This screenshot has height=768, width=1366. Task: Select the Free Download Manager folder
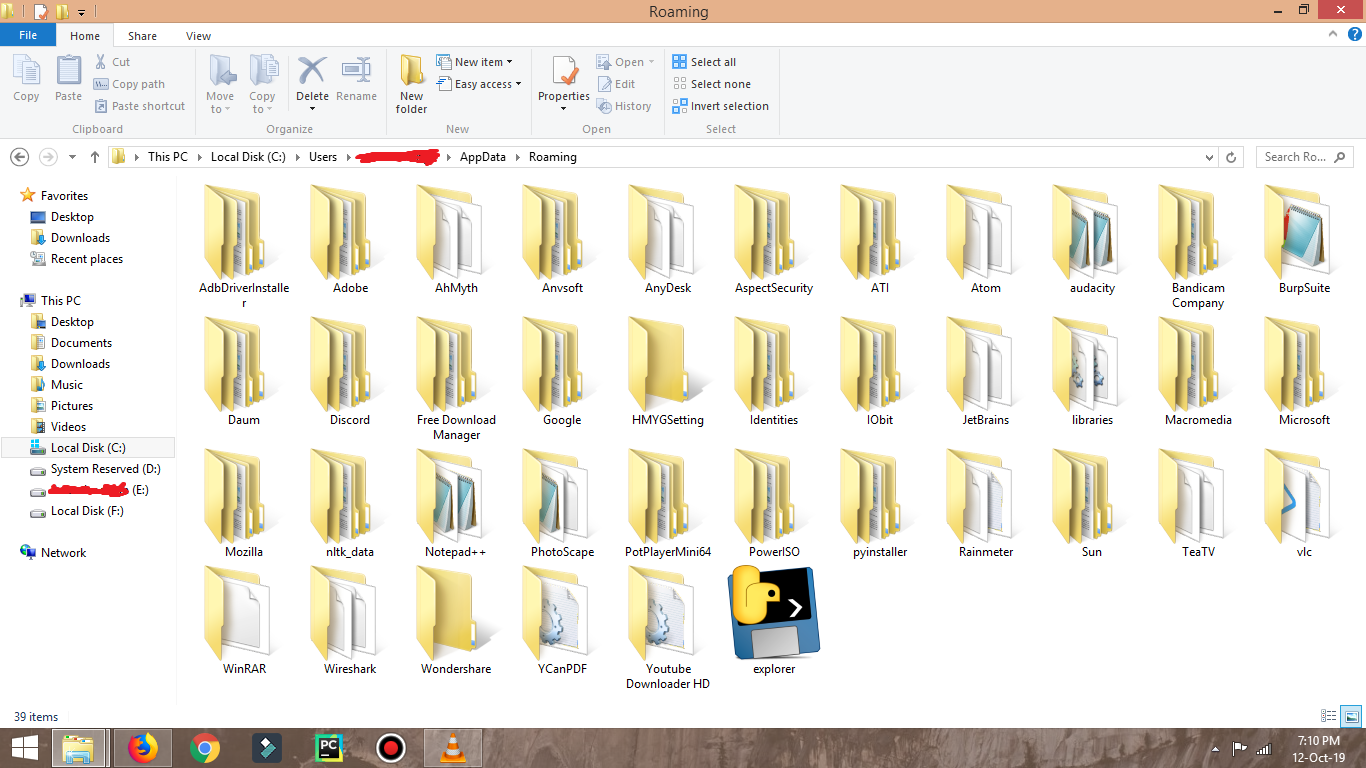(456, 379)
